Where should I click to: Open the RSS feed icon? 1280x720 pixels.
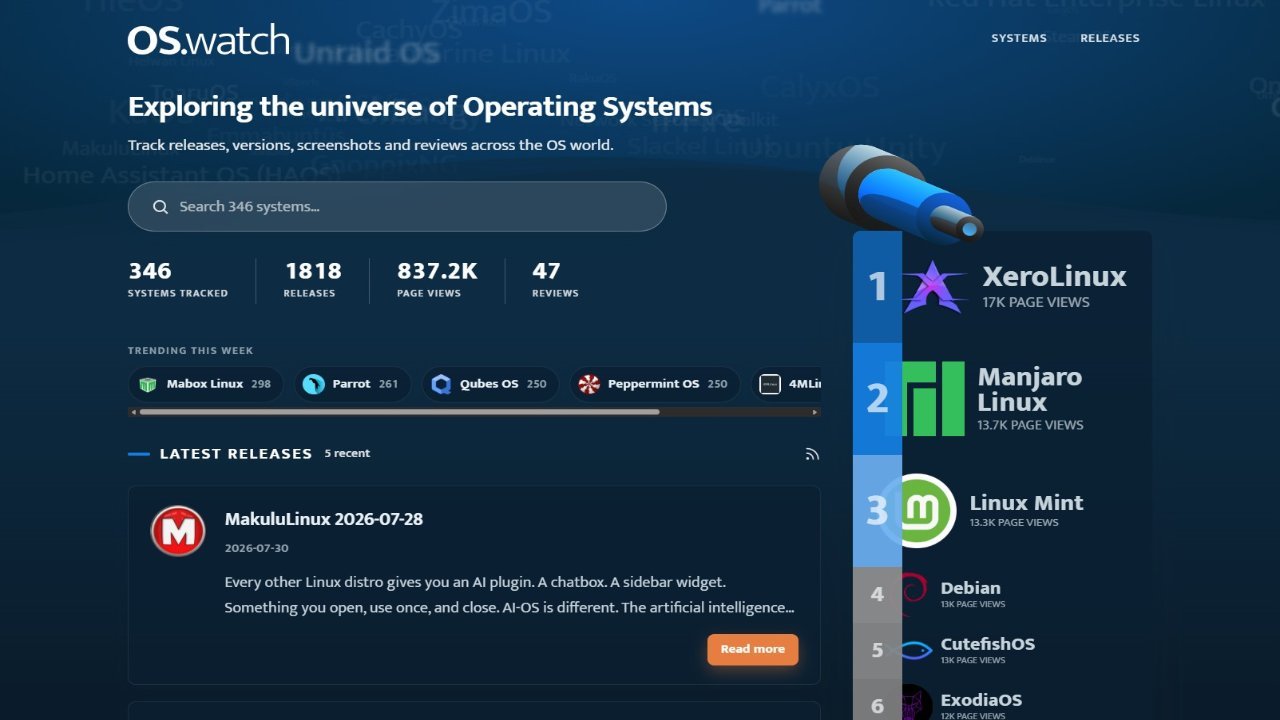click(812, 454)
